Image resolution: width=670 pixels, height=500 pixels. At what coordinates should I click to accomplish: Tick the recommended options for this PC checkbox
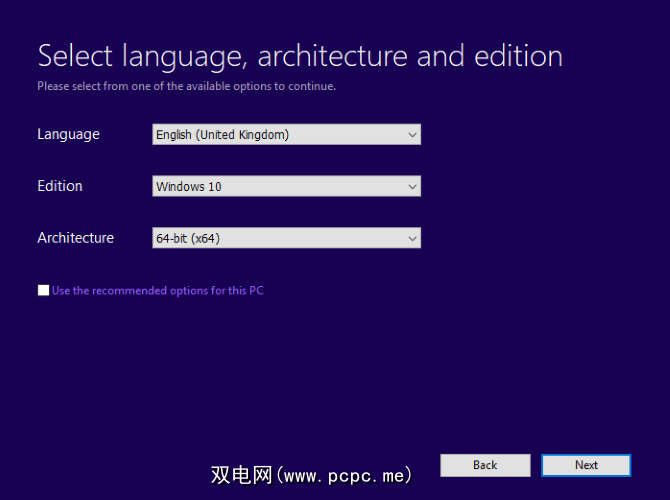pyautogui.click(x=43, y=291)
